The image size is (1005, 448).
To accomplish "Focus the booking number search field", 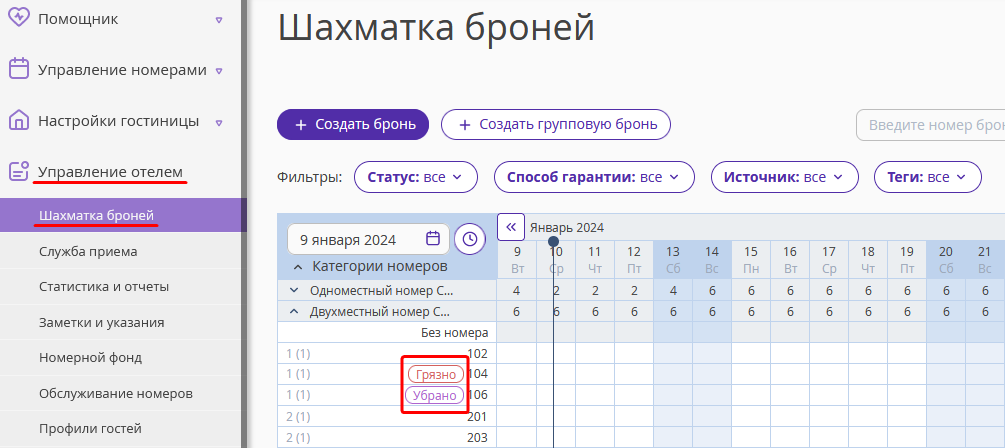I will [x=931, y=126].
